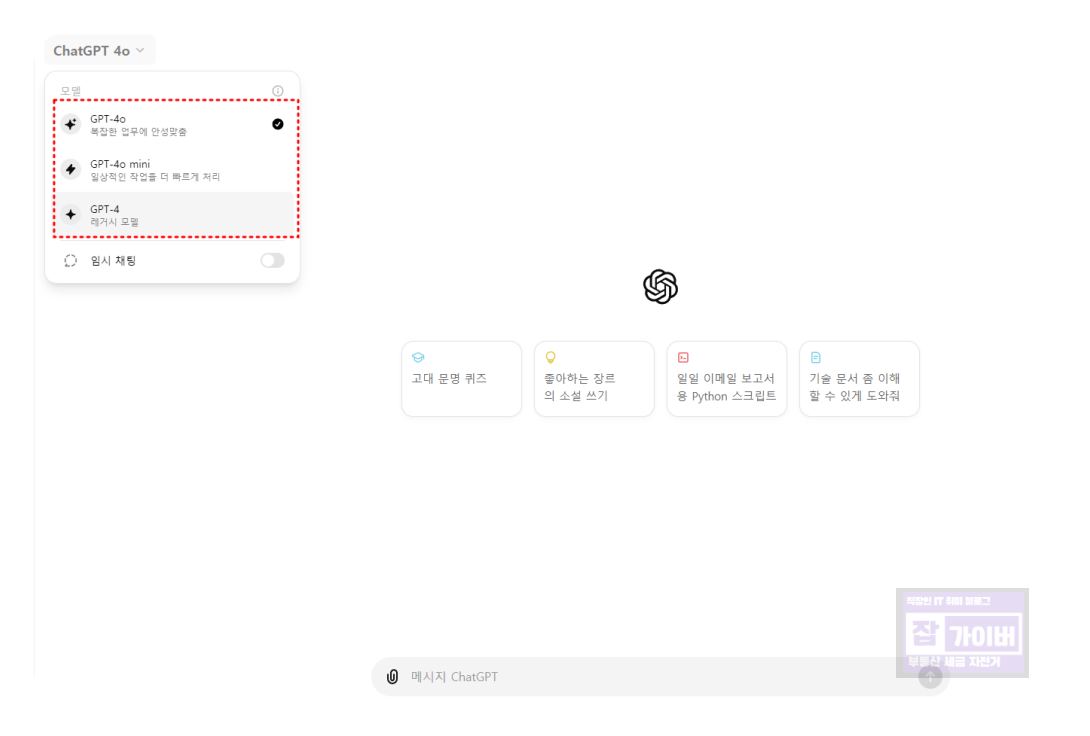
Task: Click the document icon on tech docs card
Action: [815, 357]
